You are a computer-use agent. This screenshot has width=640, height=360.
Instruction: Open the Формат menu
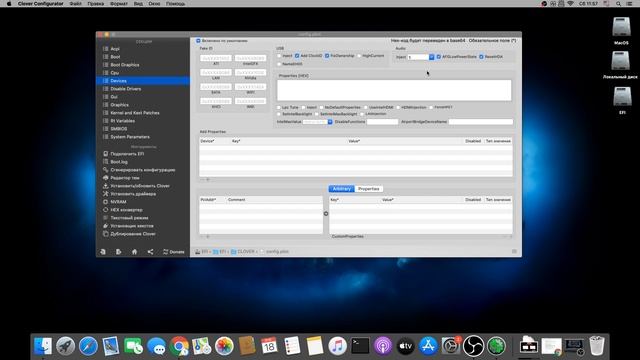119,4
